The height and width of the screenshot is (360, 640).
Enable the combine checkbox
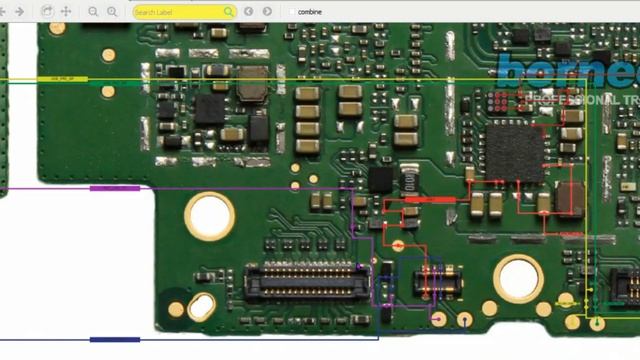click(291, 12)
